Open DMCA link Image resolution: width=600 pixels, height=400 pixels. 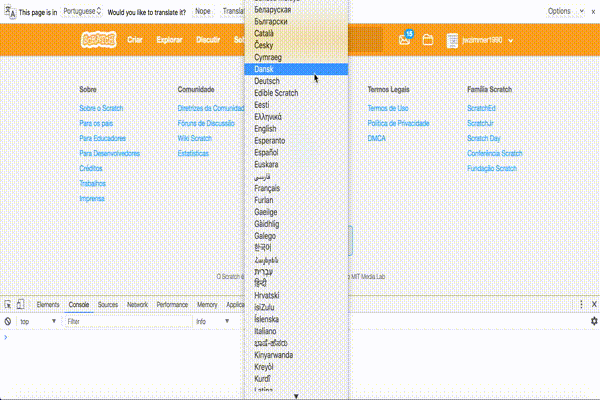point(377,138)
